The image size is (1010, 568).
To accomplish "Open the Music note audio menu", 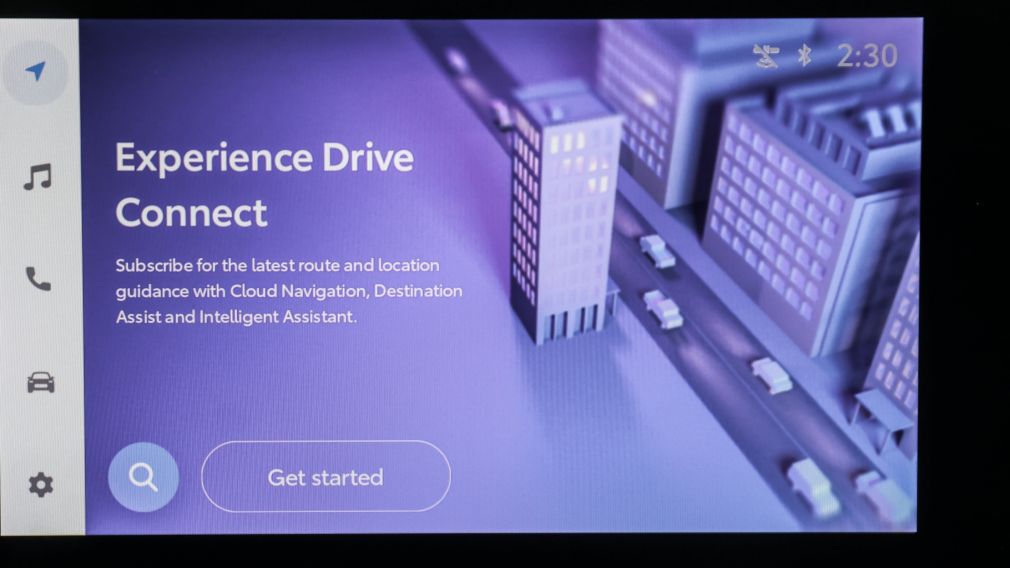I will pos(38,178).
